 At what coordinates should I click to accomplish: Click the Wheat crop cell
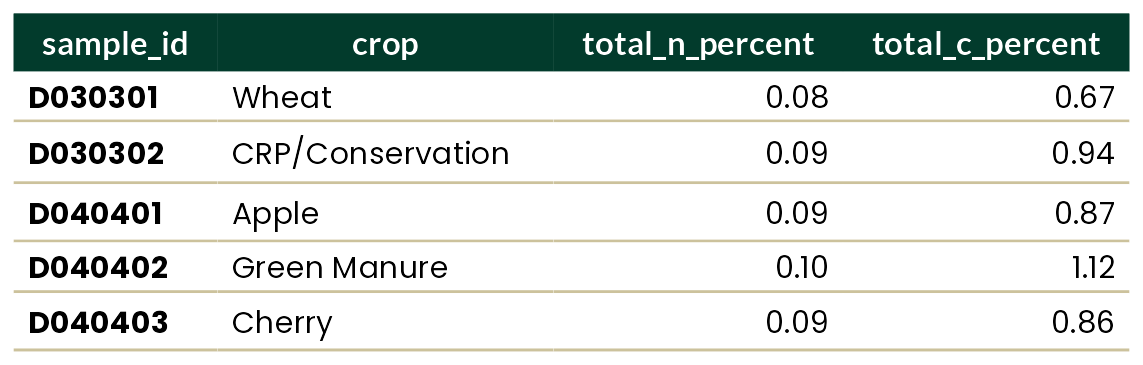281,97
